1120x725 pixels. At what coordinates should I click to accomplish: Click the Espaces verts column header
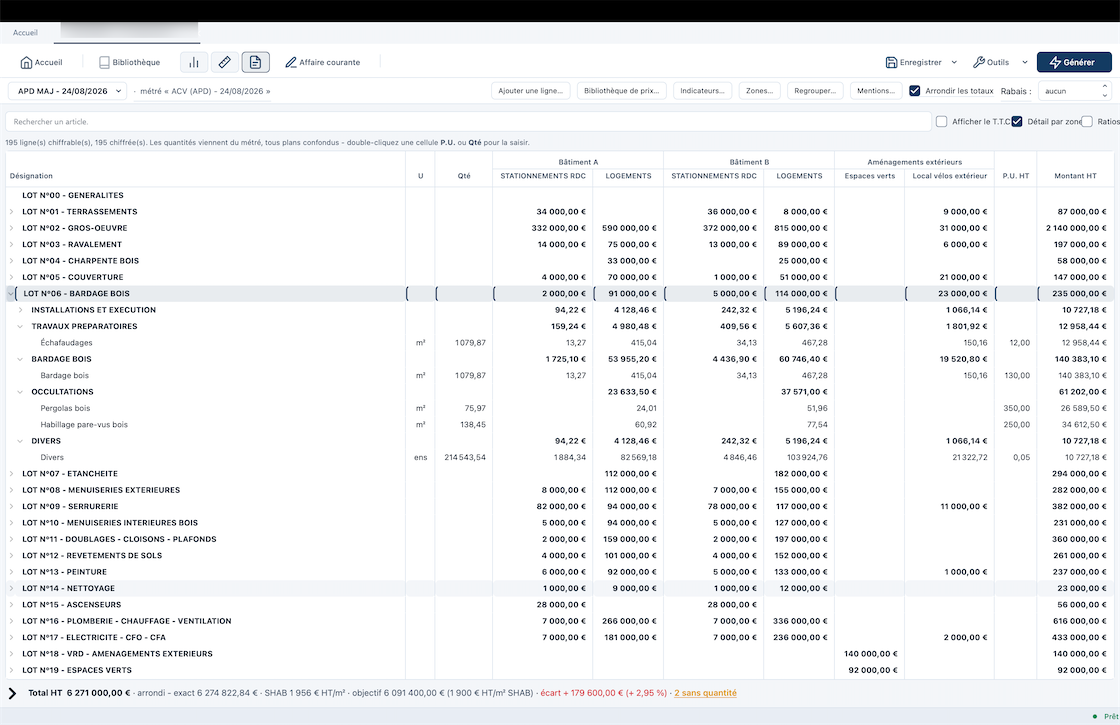click(869, 176)
